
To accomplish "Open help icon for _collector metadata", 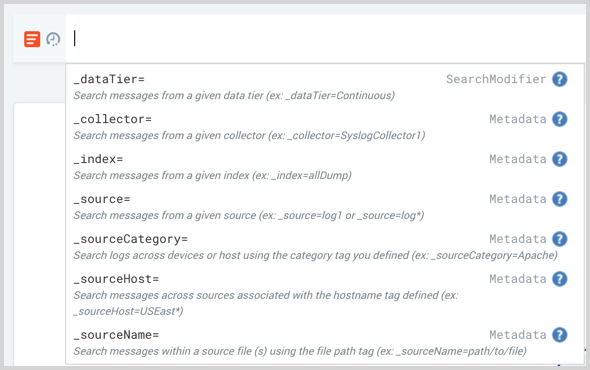I will (x=560, y=119).
